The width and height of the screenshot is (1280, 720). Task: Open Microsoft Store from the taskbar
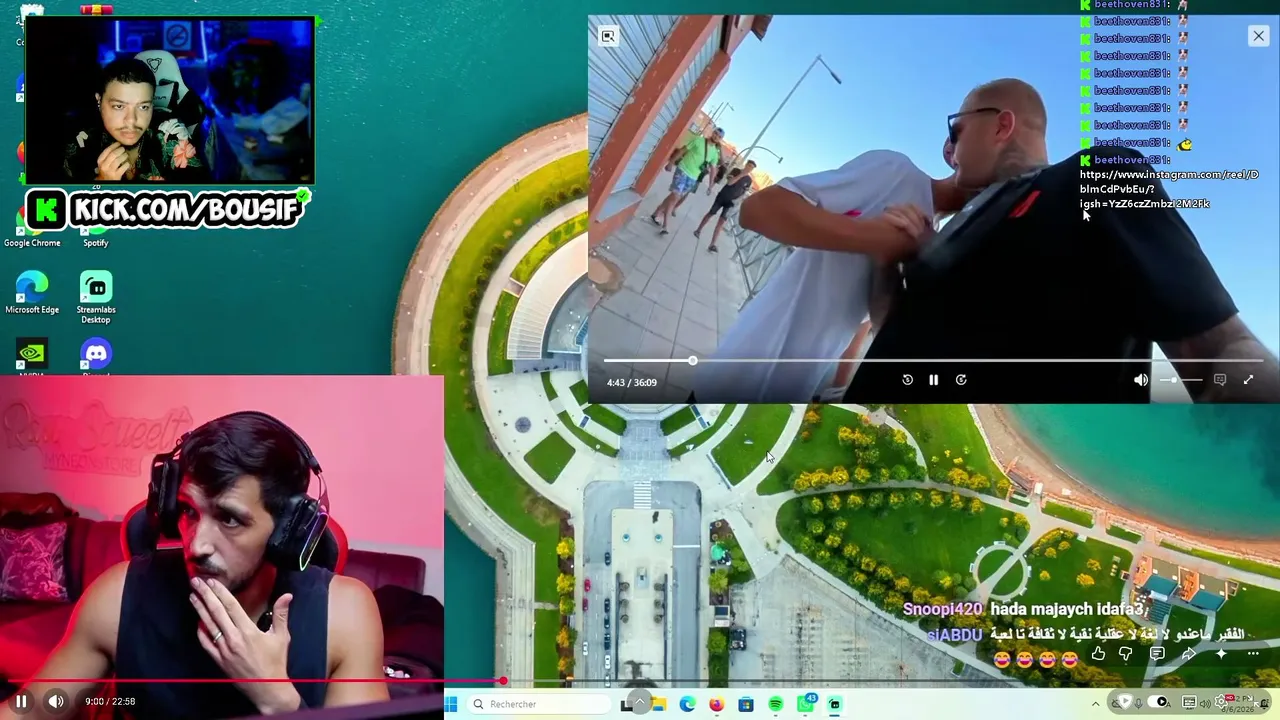(x=746, y=704)
